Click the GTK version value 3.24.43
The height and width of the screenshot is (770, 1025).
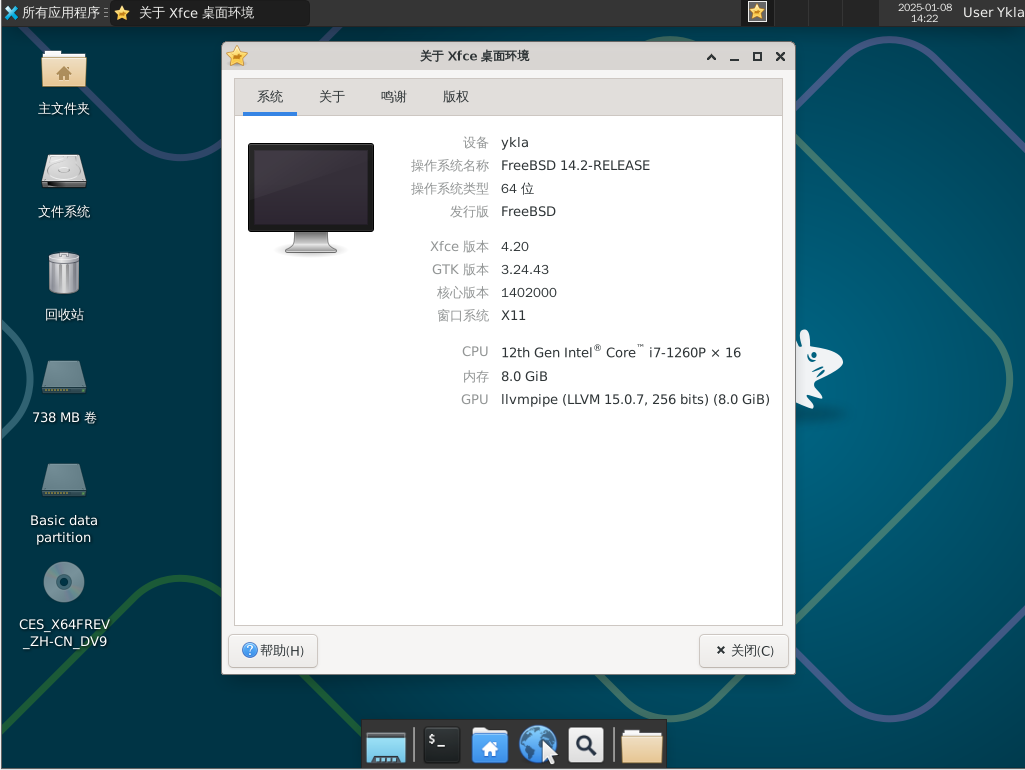tap(525, 269)
